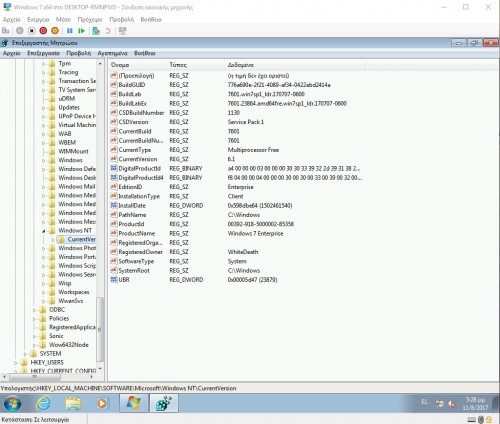Click the green Reset/Resume play icon

(81, 31)
